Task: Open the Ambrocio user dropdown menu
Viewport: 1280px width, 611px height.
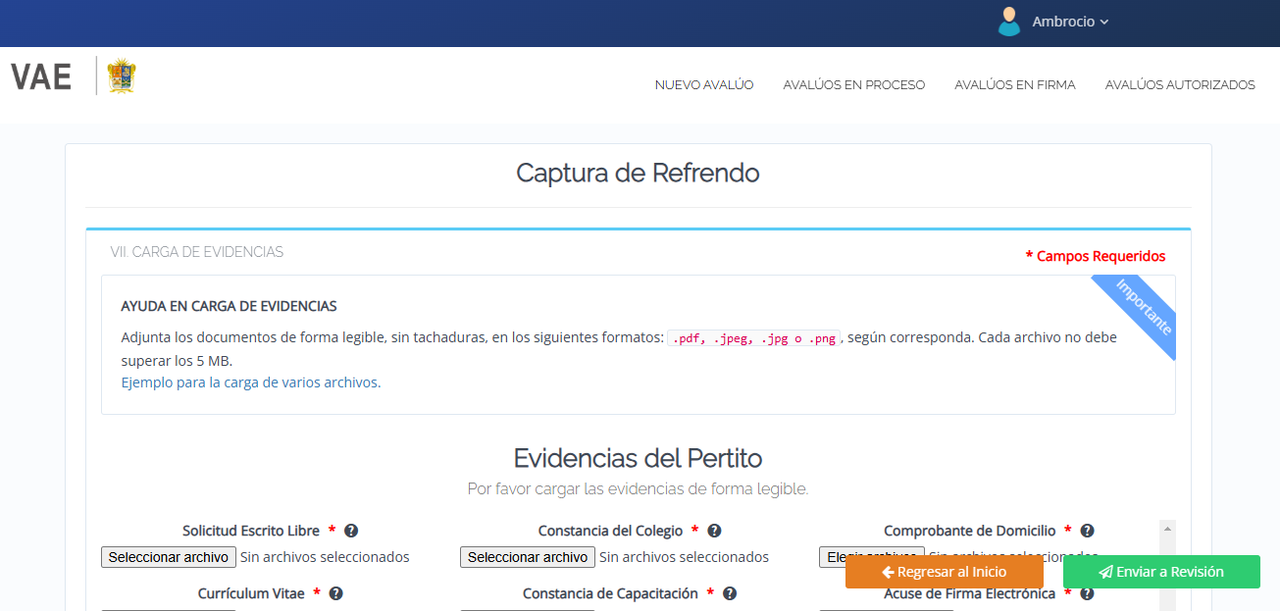Action: [x=1070, y=22]
